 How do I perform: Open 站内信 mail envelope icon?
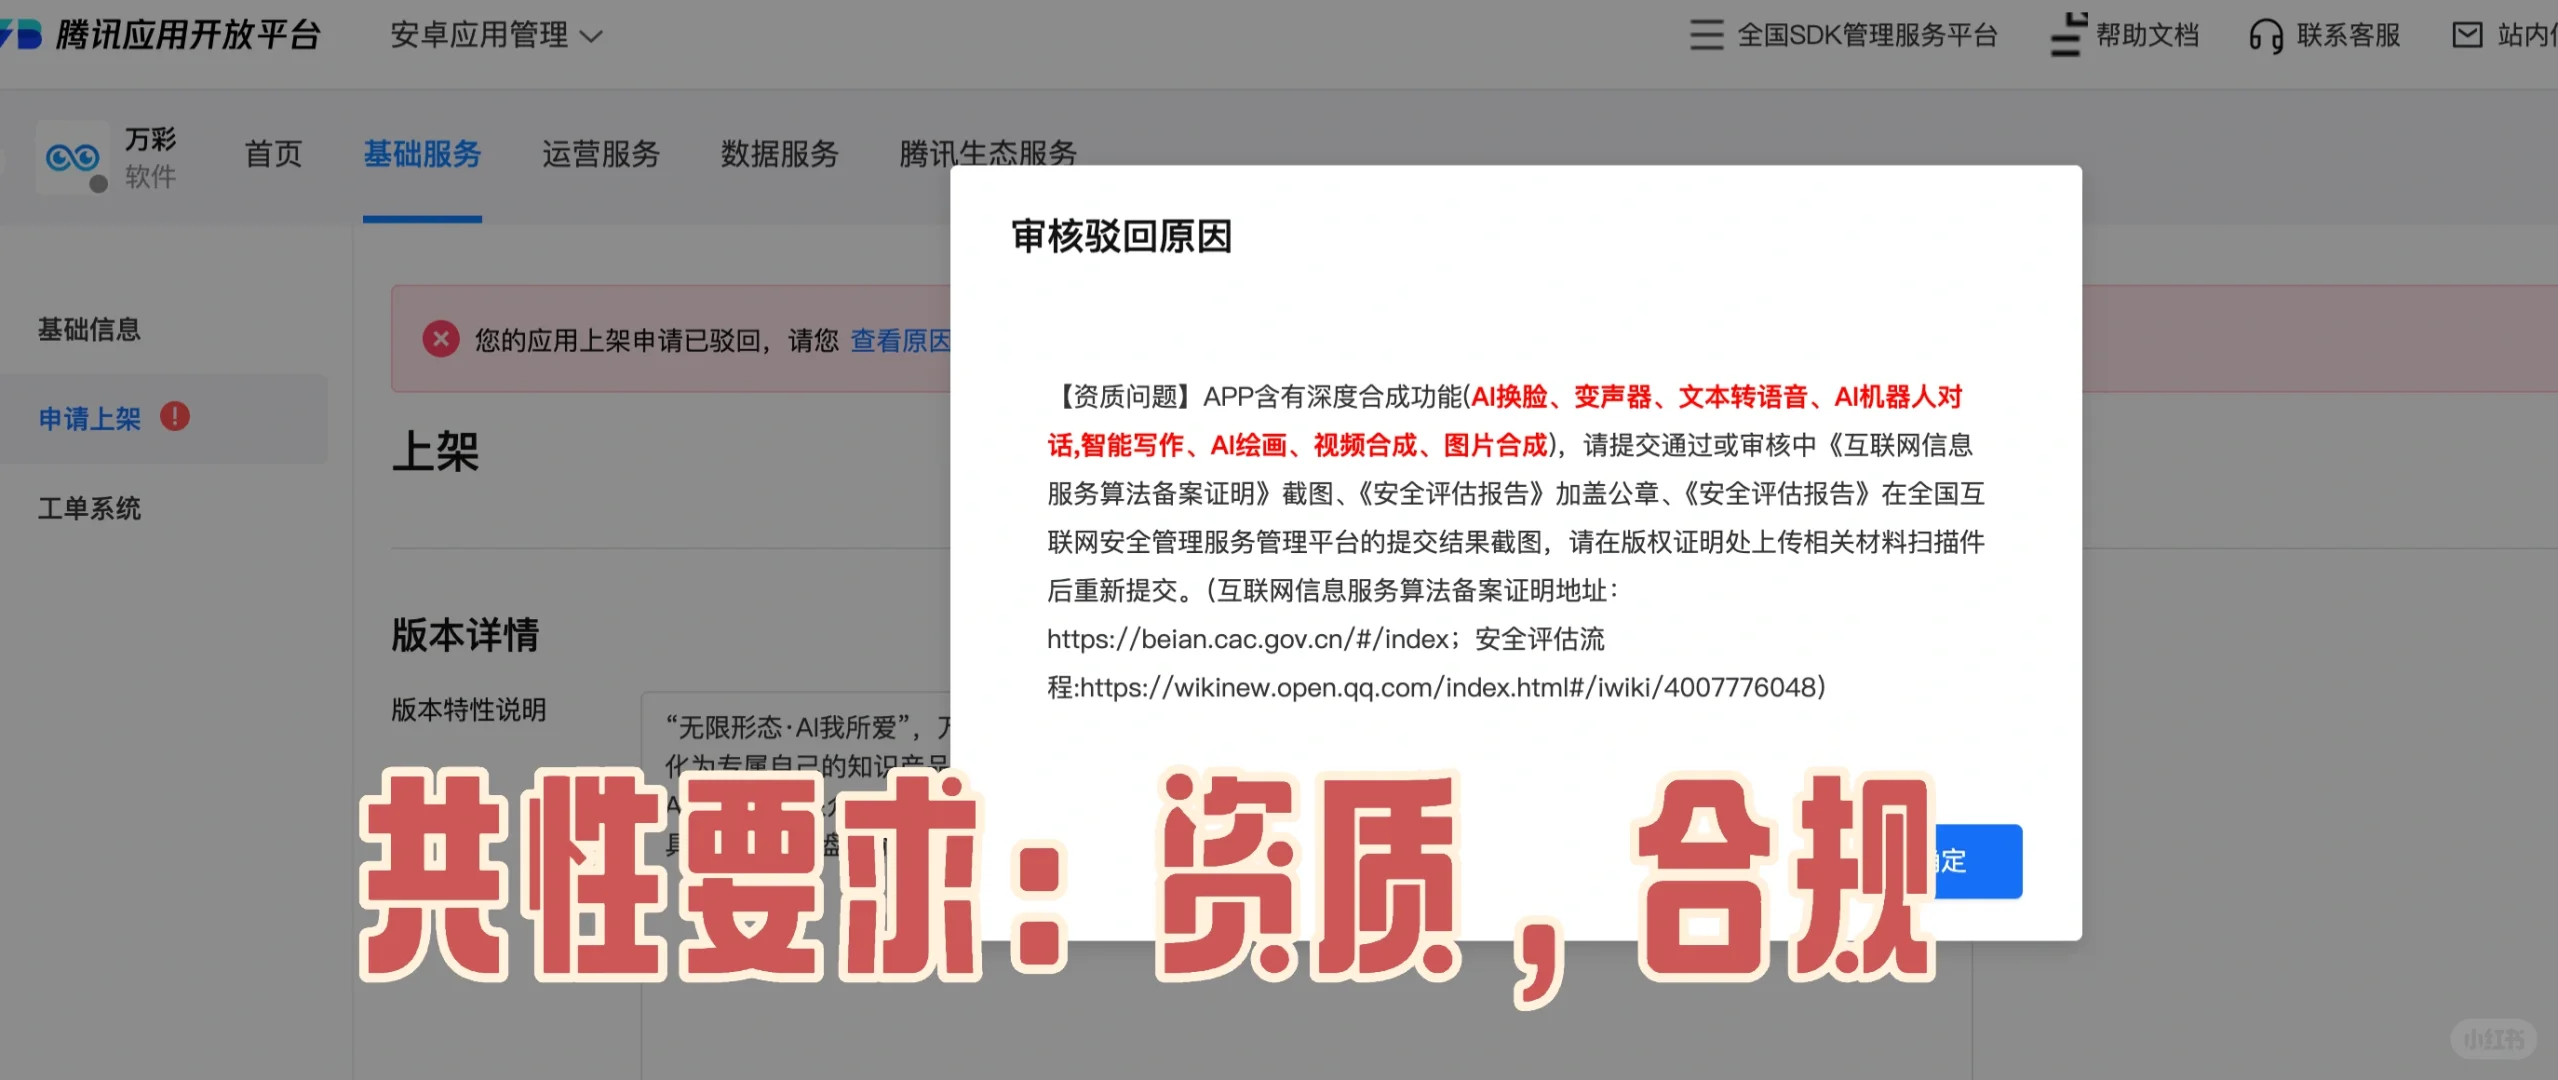(x=2468, y=35)
